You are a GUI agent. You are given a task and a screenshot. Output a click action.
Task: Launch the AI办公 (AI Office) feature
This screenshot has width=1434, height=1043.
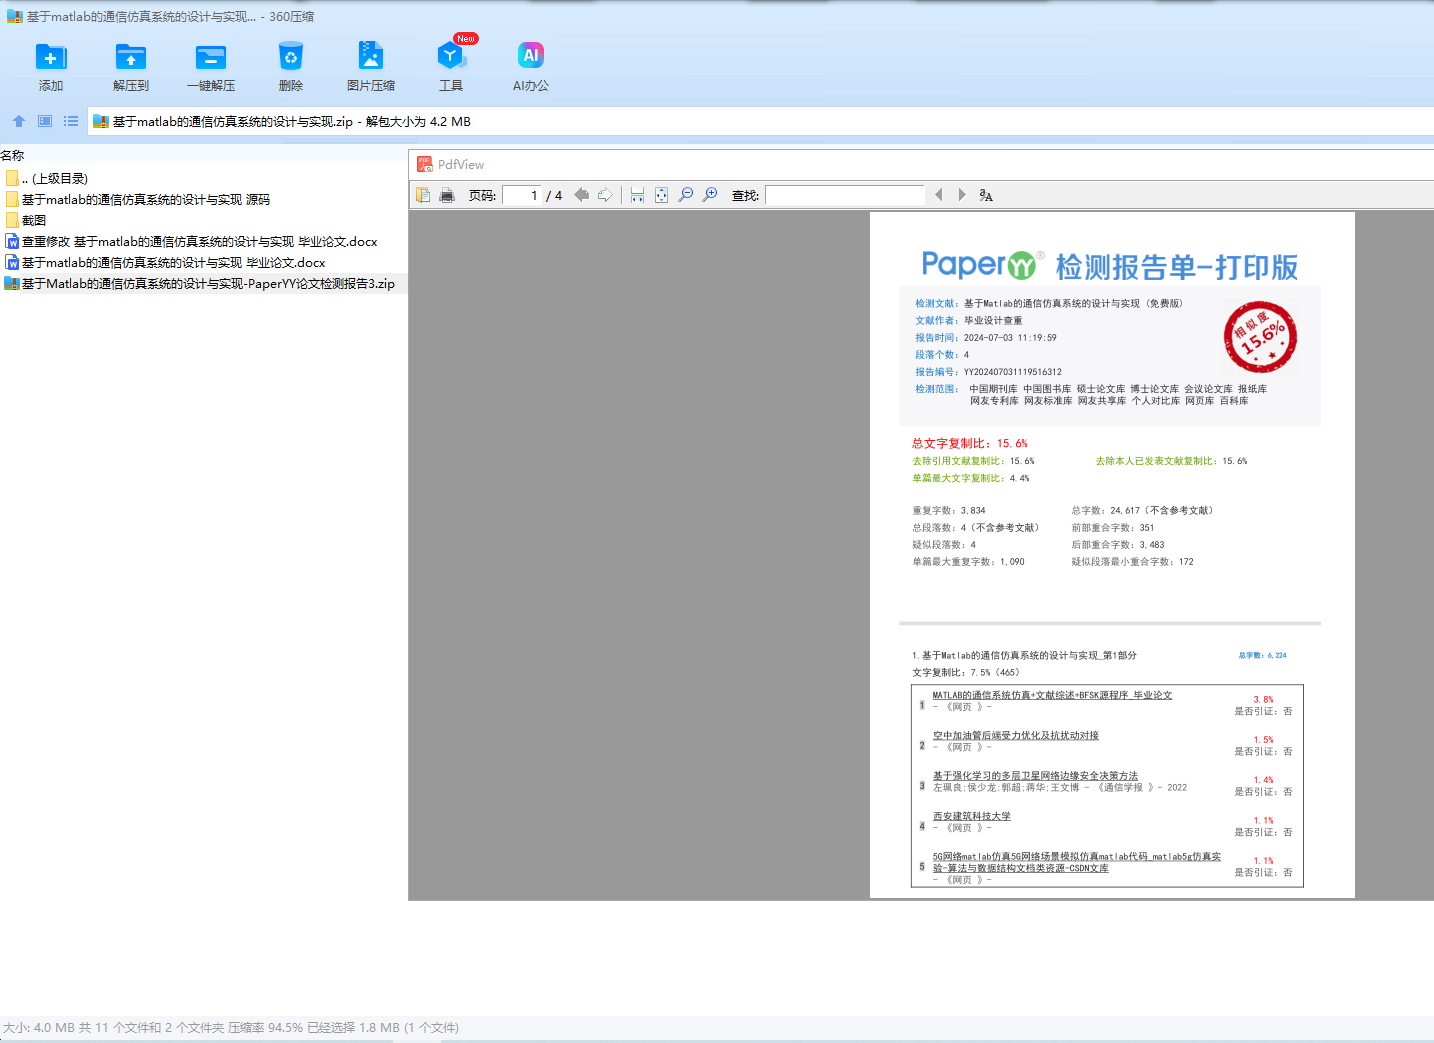(531, 57)
